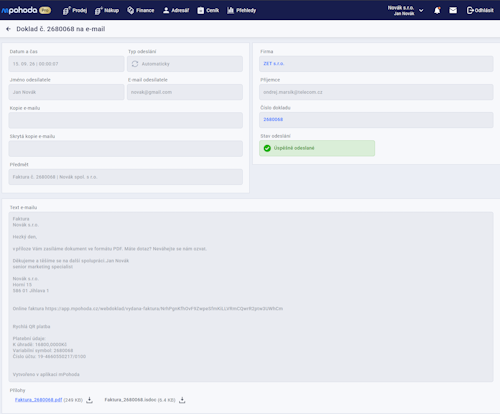Click the Automaticky sync icon
The height and width of the screenshot is (414, 500).
pyautogui.click(x=135, y=64)
